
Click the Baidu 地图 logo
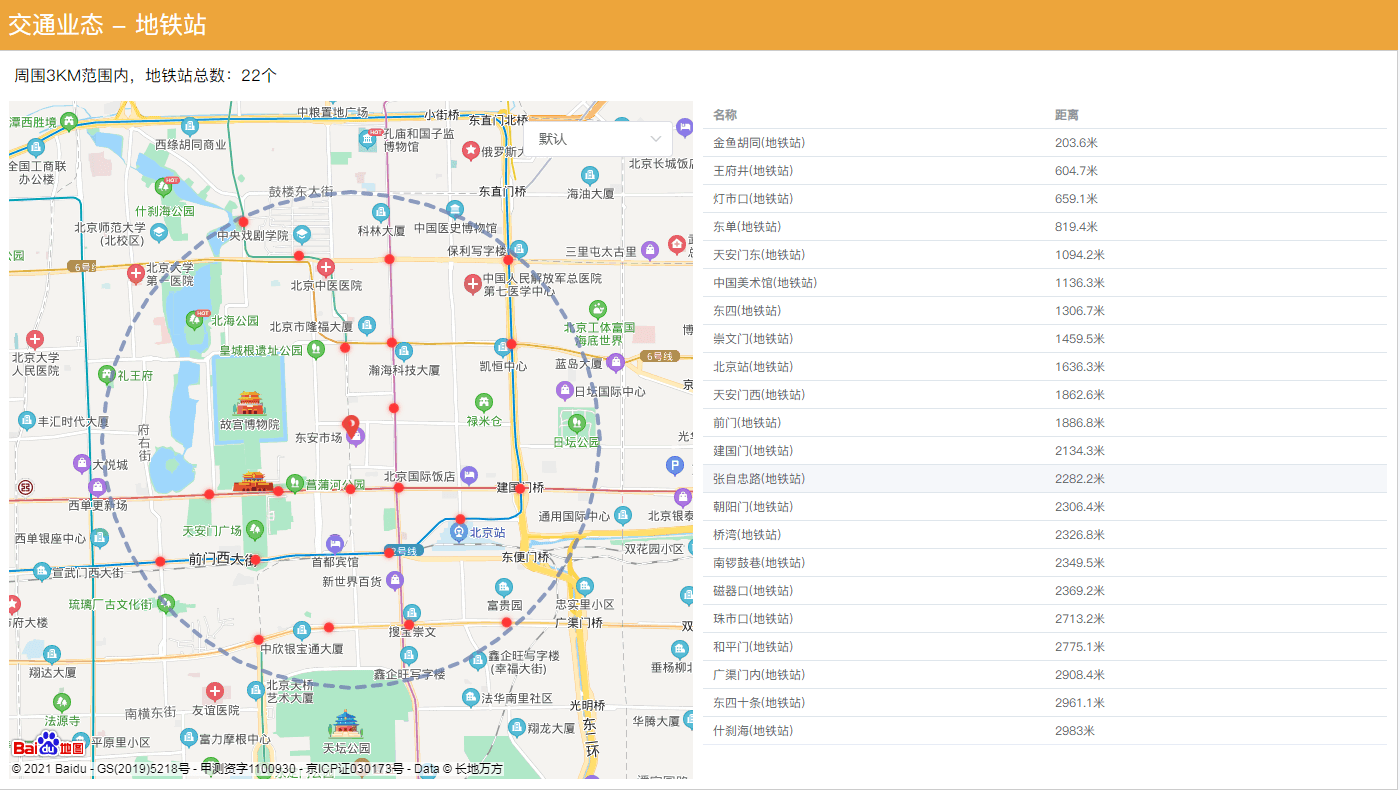coord(50,745)
